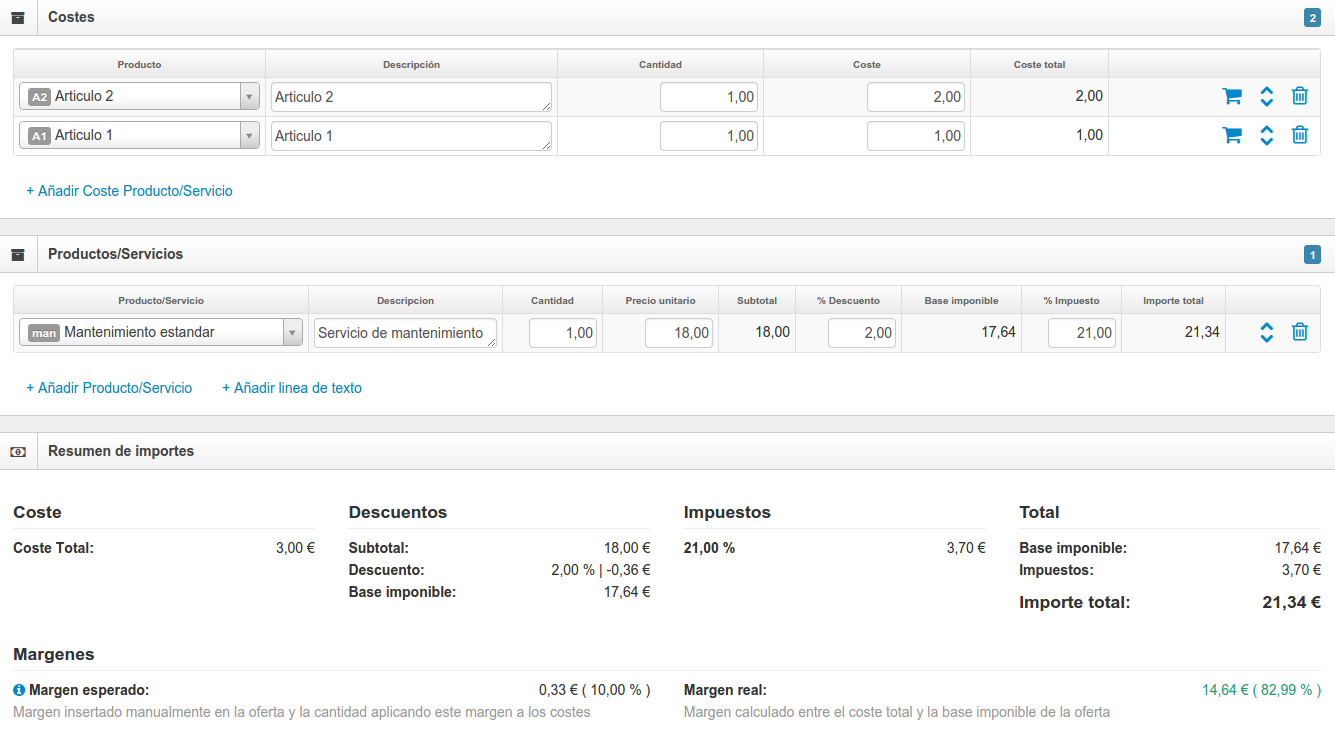1335x734 pixels.
Task: Click the Articulo 1 Coste field
Action: point(916,135)
